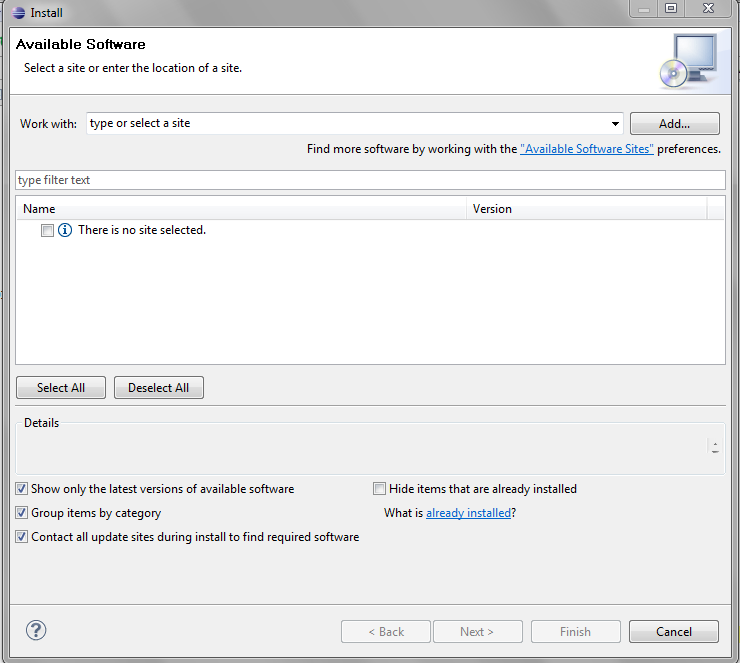Maximize the Install dialog window
This screenshot has width=740, height=663.
coord(671,8)
